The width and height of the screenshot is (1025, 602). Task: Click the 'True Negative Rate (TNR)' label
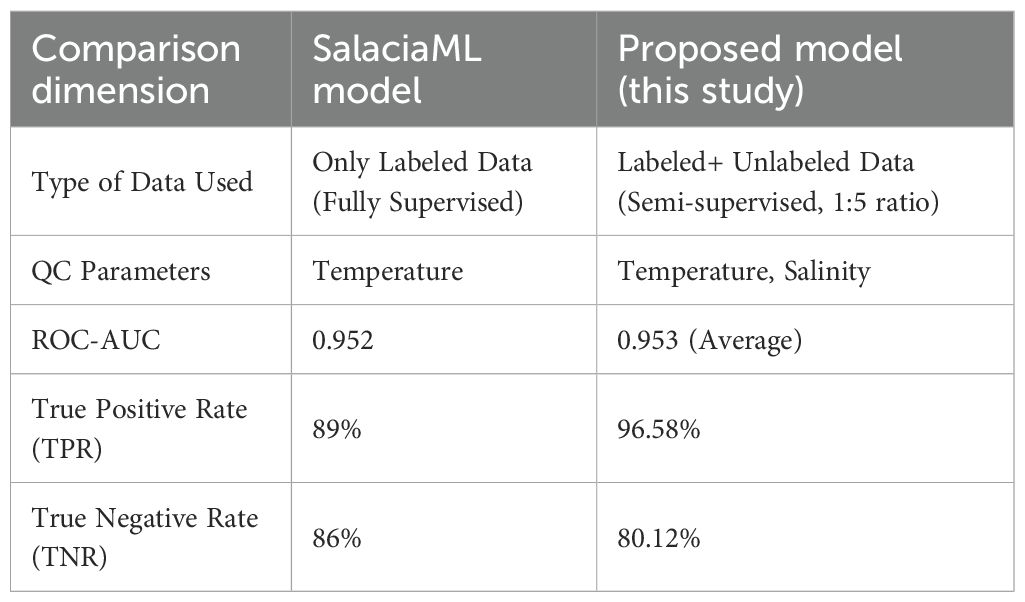tap(142, 536)
